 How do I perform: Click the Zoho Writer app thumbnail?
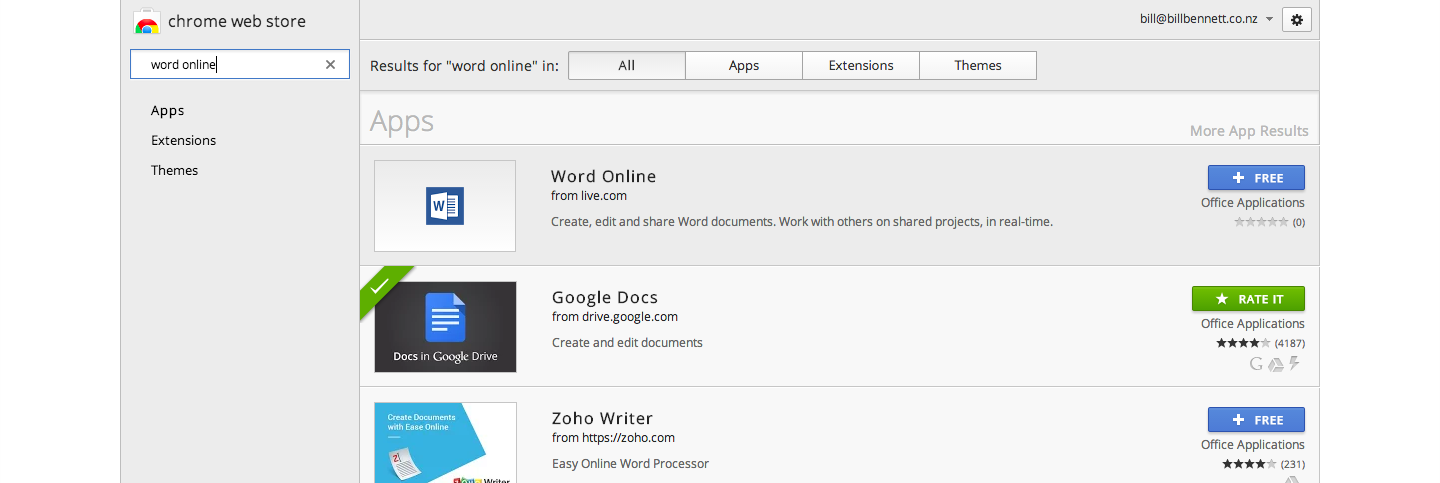pyautogui.click(x=445, y=442)
